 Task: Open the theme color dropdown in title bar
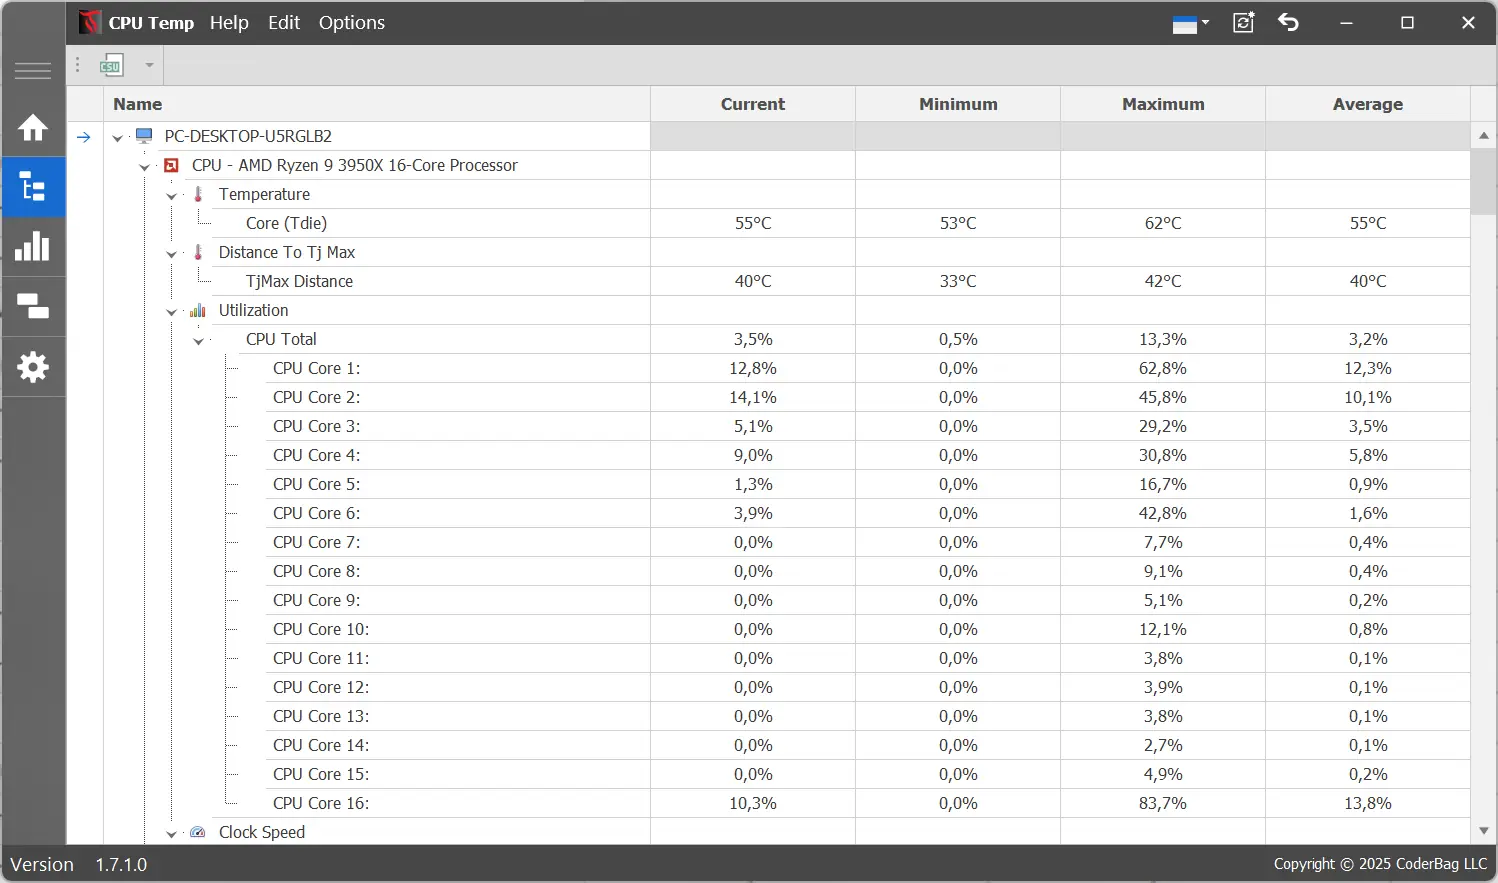click(1191, 23)
